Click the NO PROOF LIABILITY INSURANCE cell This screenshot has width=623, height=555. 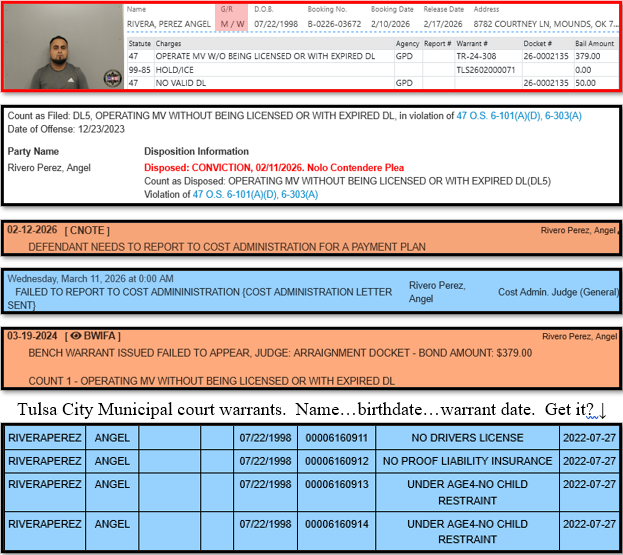pos(467,461)
